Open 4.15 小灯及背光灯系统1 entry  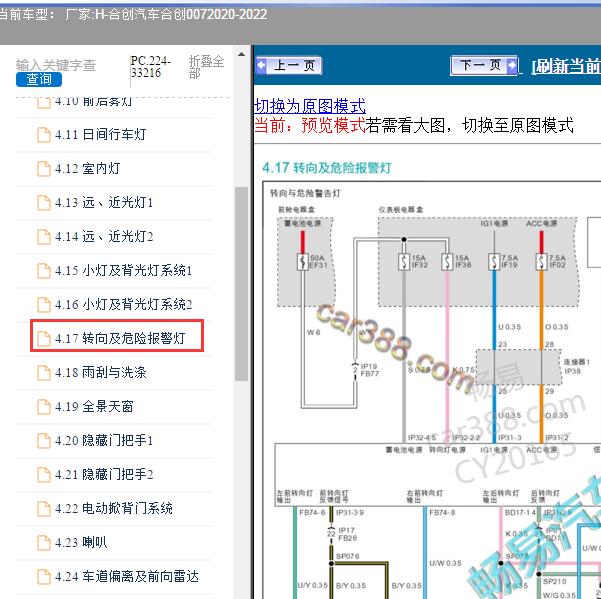(x=123, y=270)
